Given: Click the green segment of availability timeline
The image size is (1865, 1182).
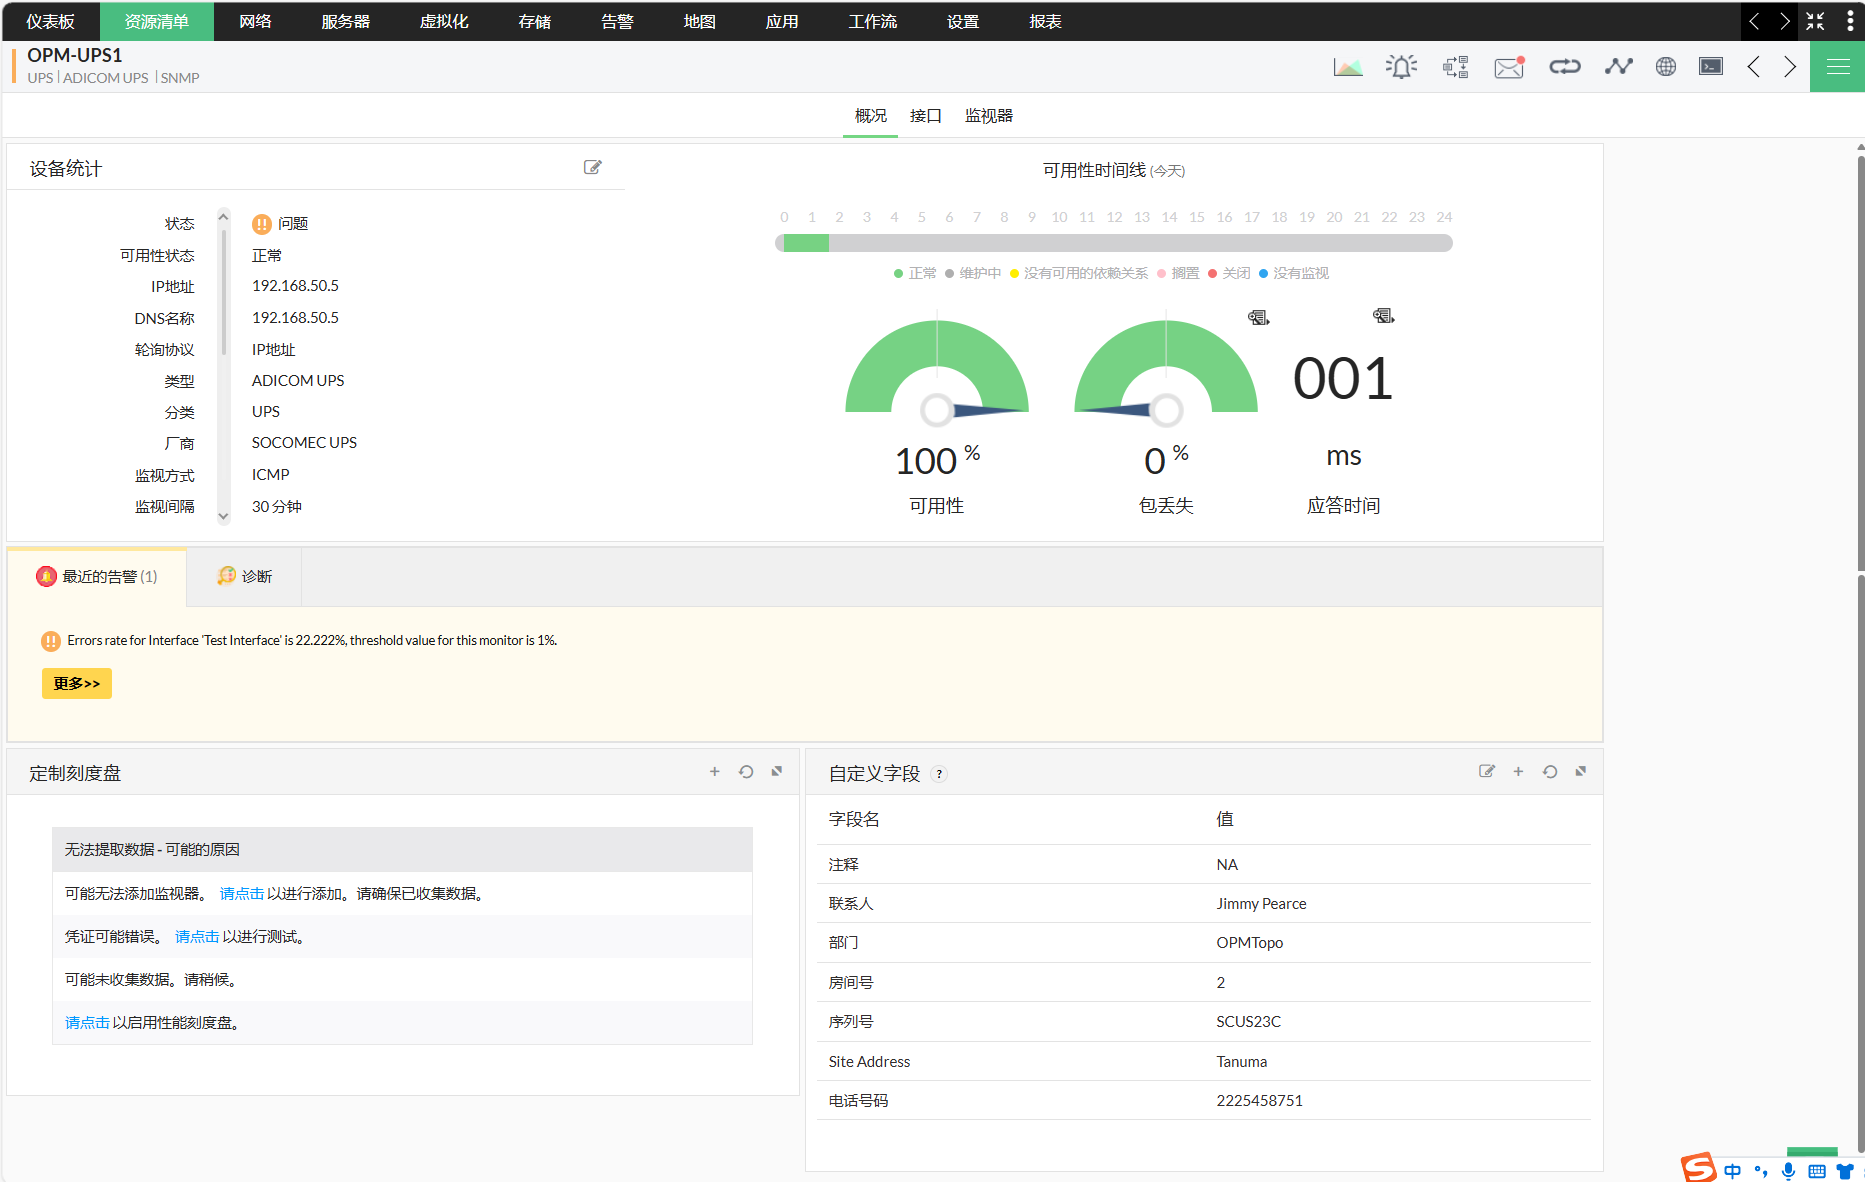Looking at the screenshot, I should coord(806,243).
